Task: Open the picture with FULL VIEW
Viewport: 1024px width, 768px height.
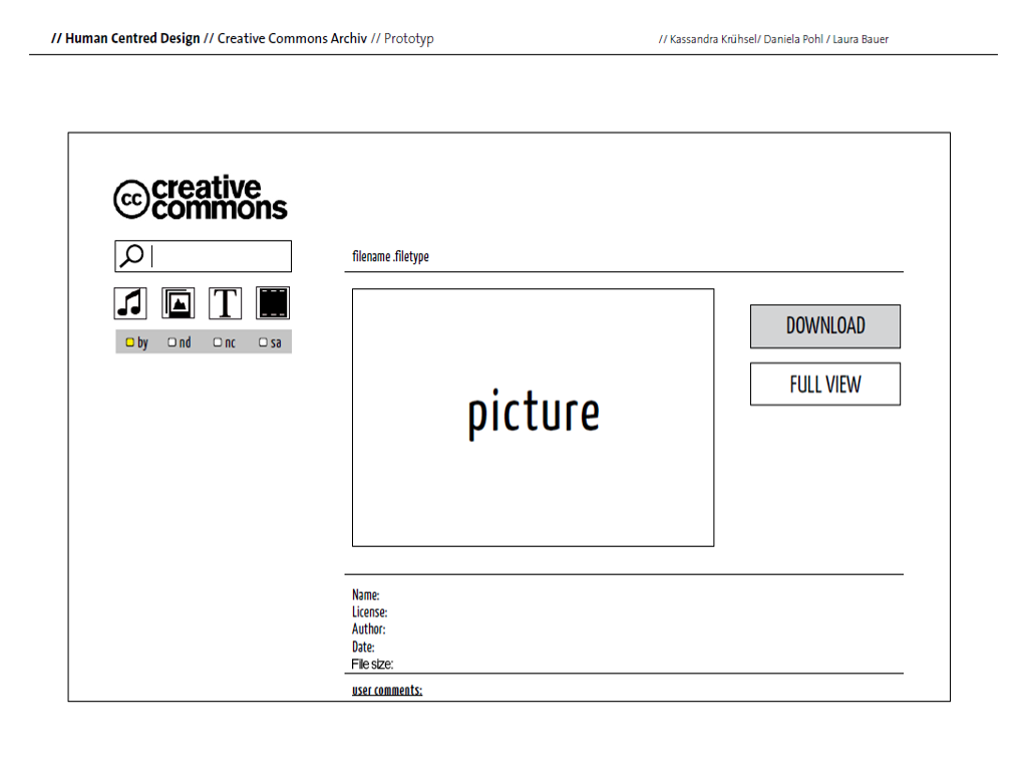Action: [x=825, y=384]
